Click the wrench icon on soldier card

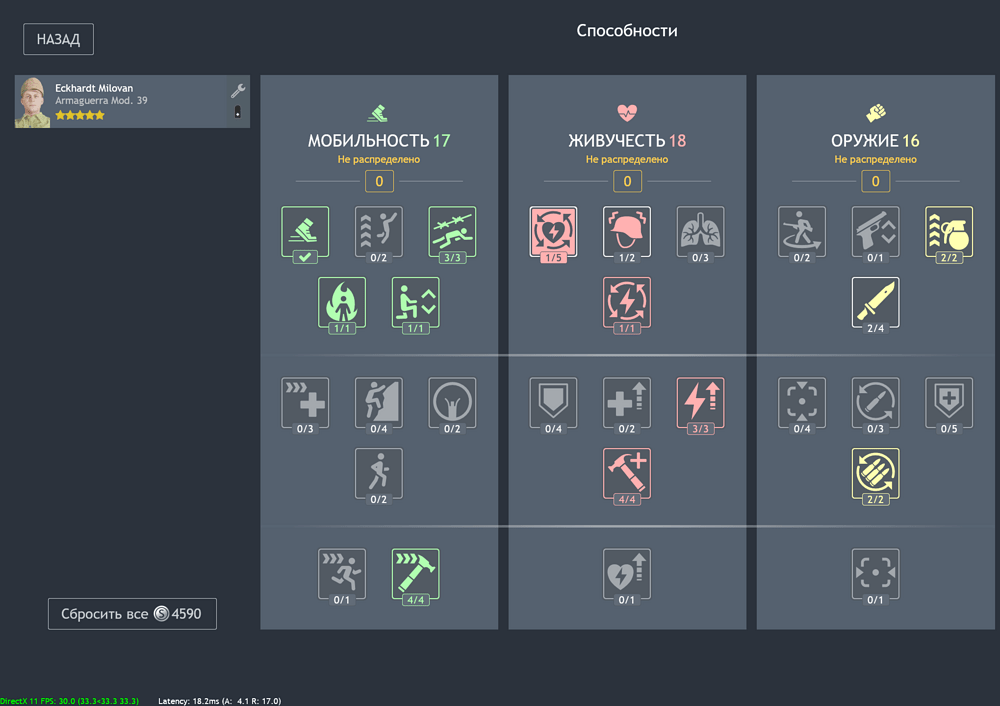click(238, 91)
